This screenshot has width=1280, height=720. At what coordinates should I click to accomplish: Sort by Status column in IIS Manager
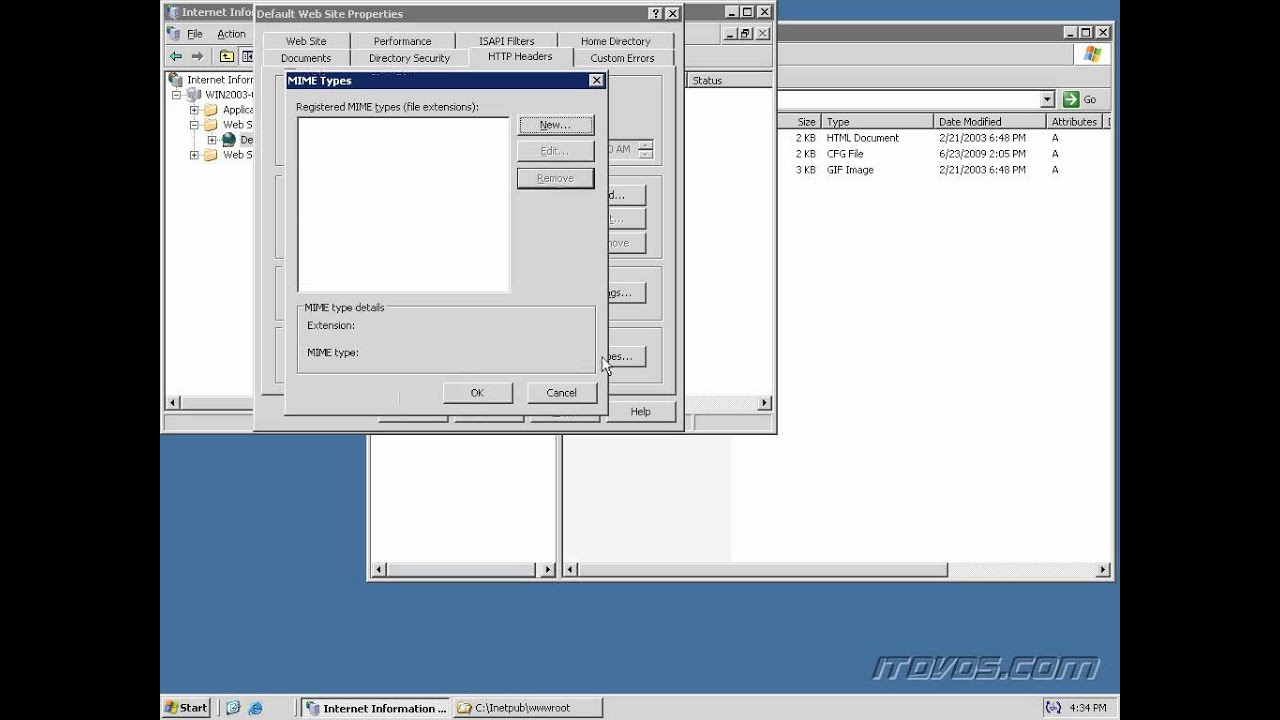tap(729, 80)
